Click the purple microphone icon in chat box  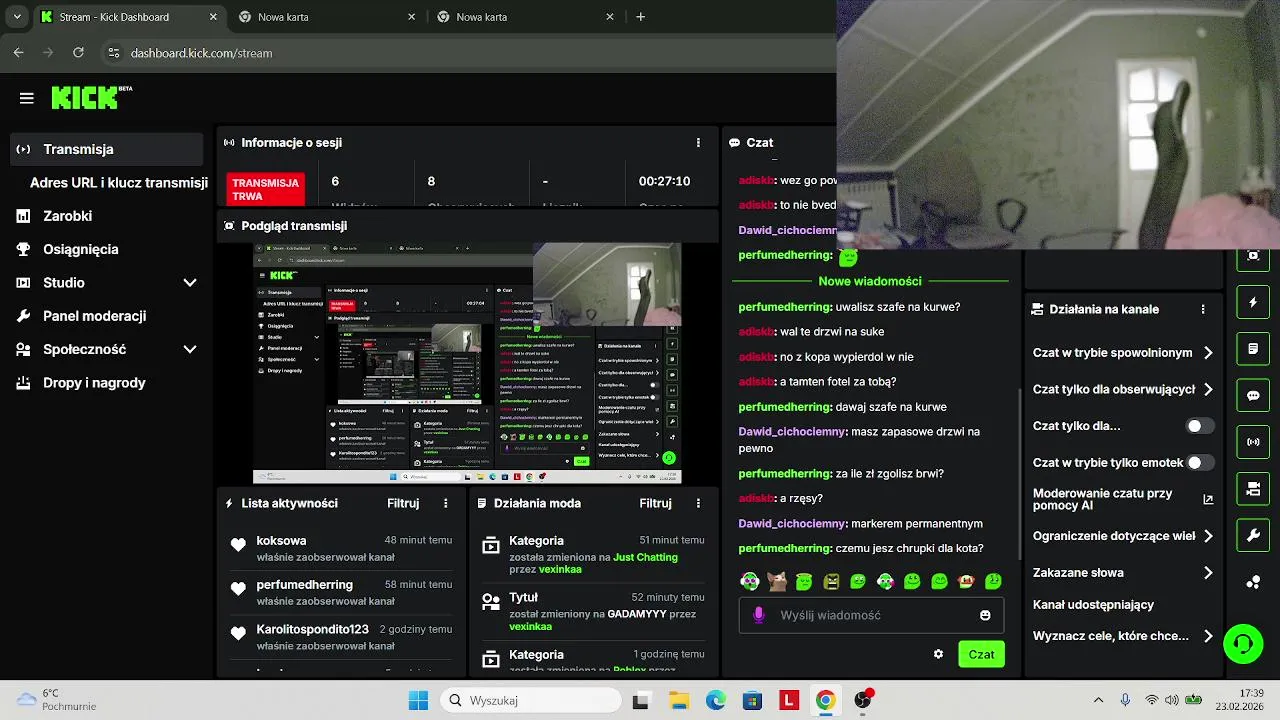(759, 615)
